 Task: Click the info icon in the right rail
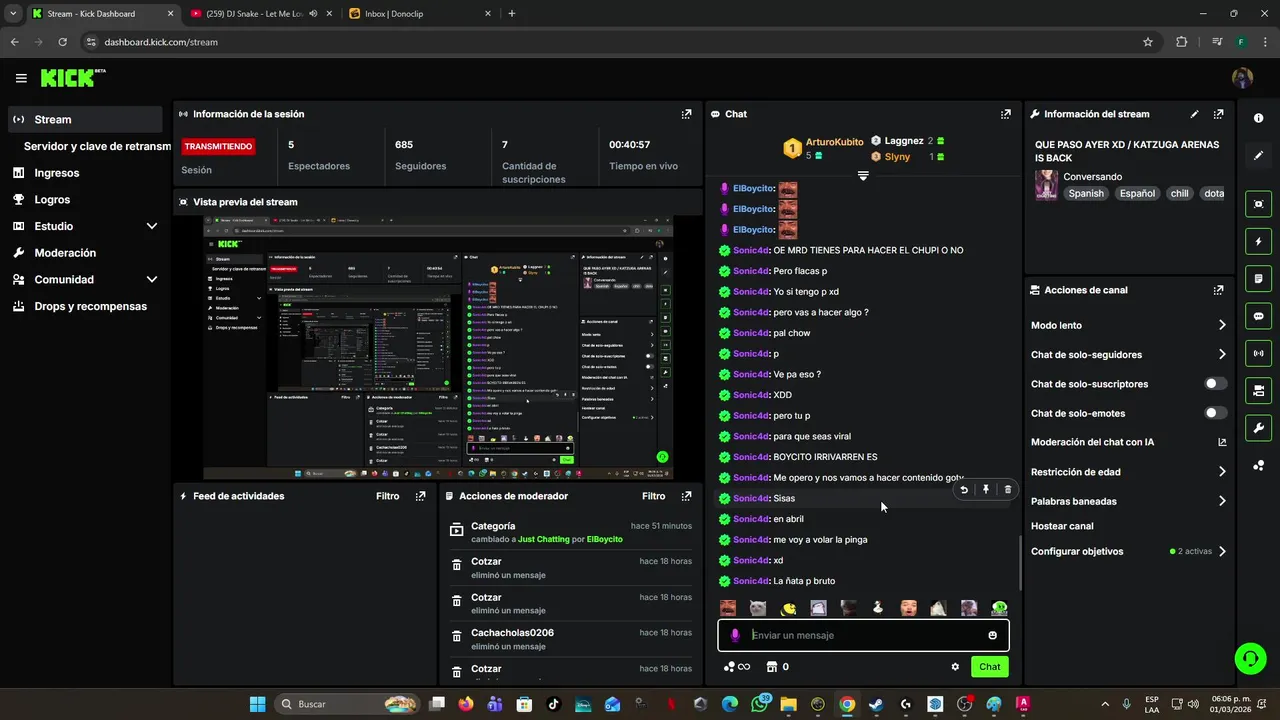[1258, 118]
